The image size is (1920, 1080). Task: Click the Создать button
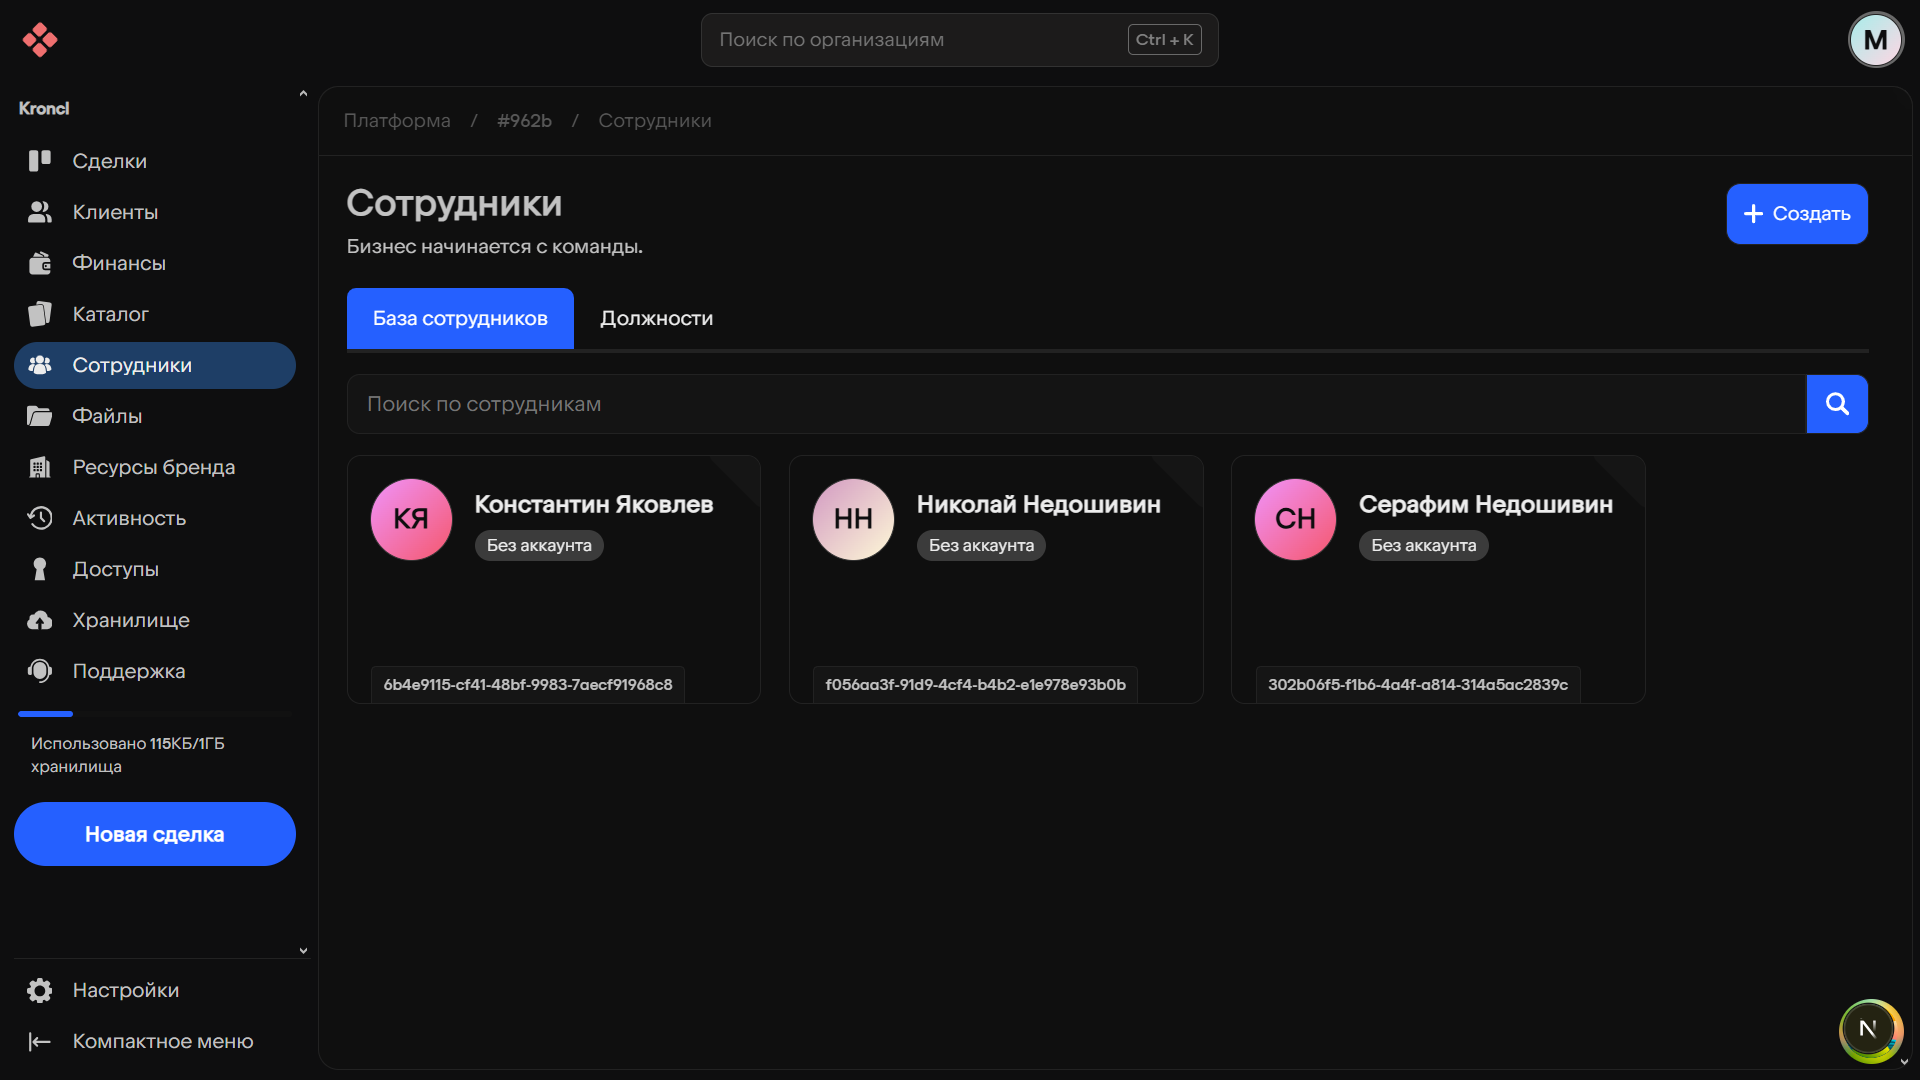point(1796,214)
